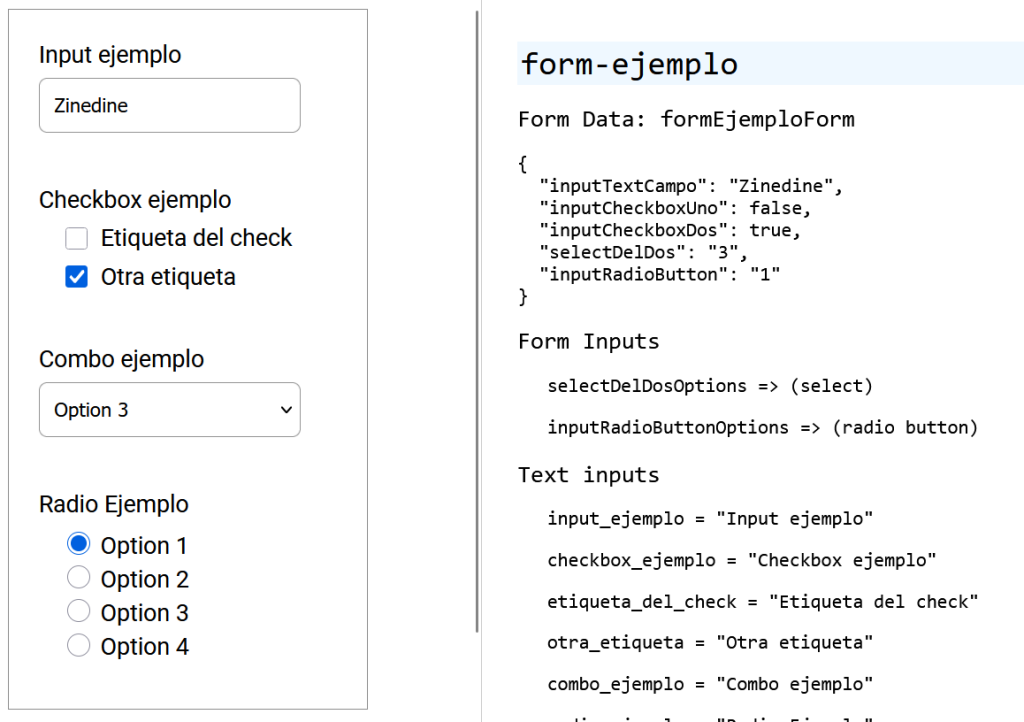Screen dimensions: 1024x722
Task: Click the 'Combo ejemplo' label
Action: 121,359
